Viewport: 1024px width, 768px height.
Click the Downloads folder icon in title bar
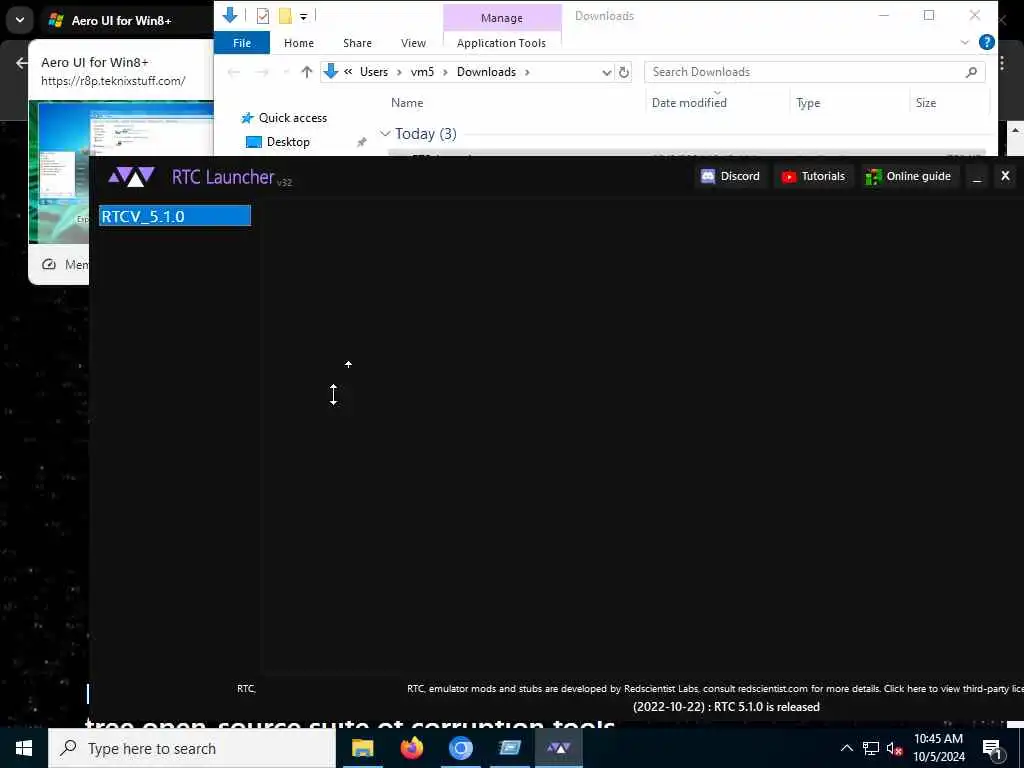point(229,15)
